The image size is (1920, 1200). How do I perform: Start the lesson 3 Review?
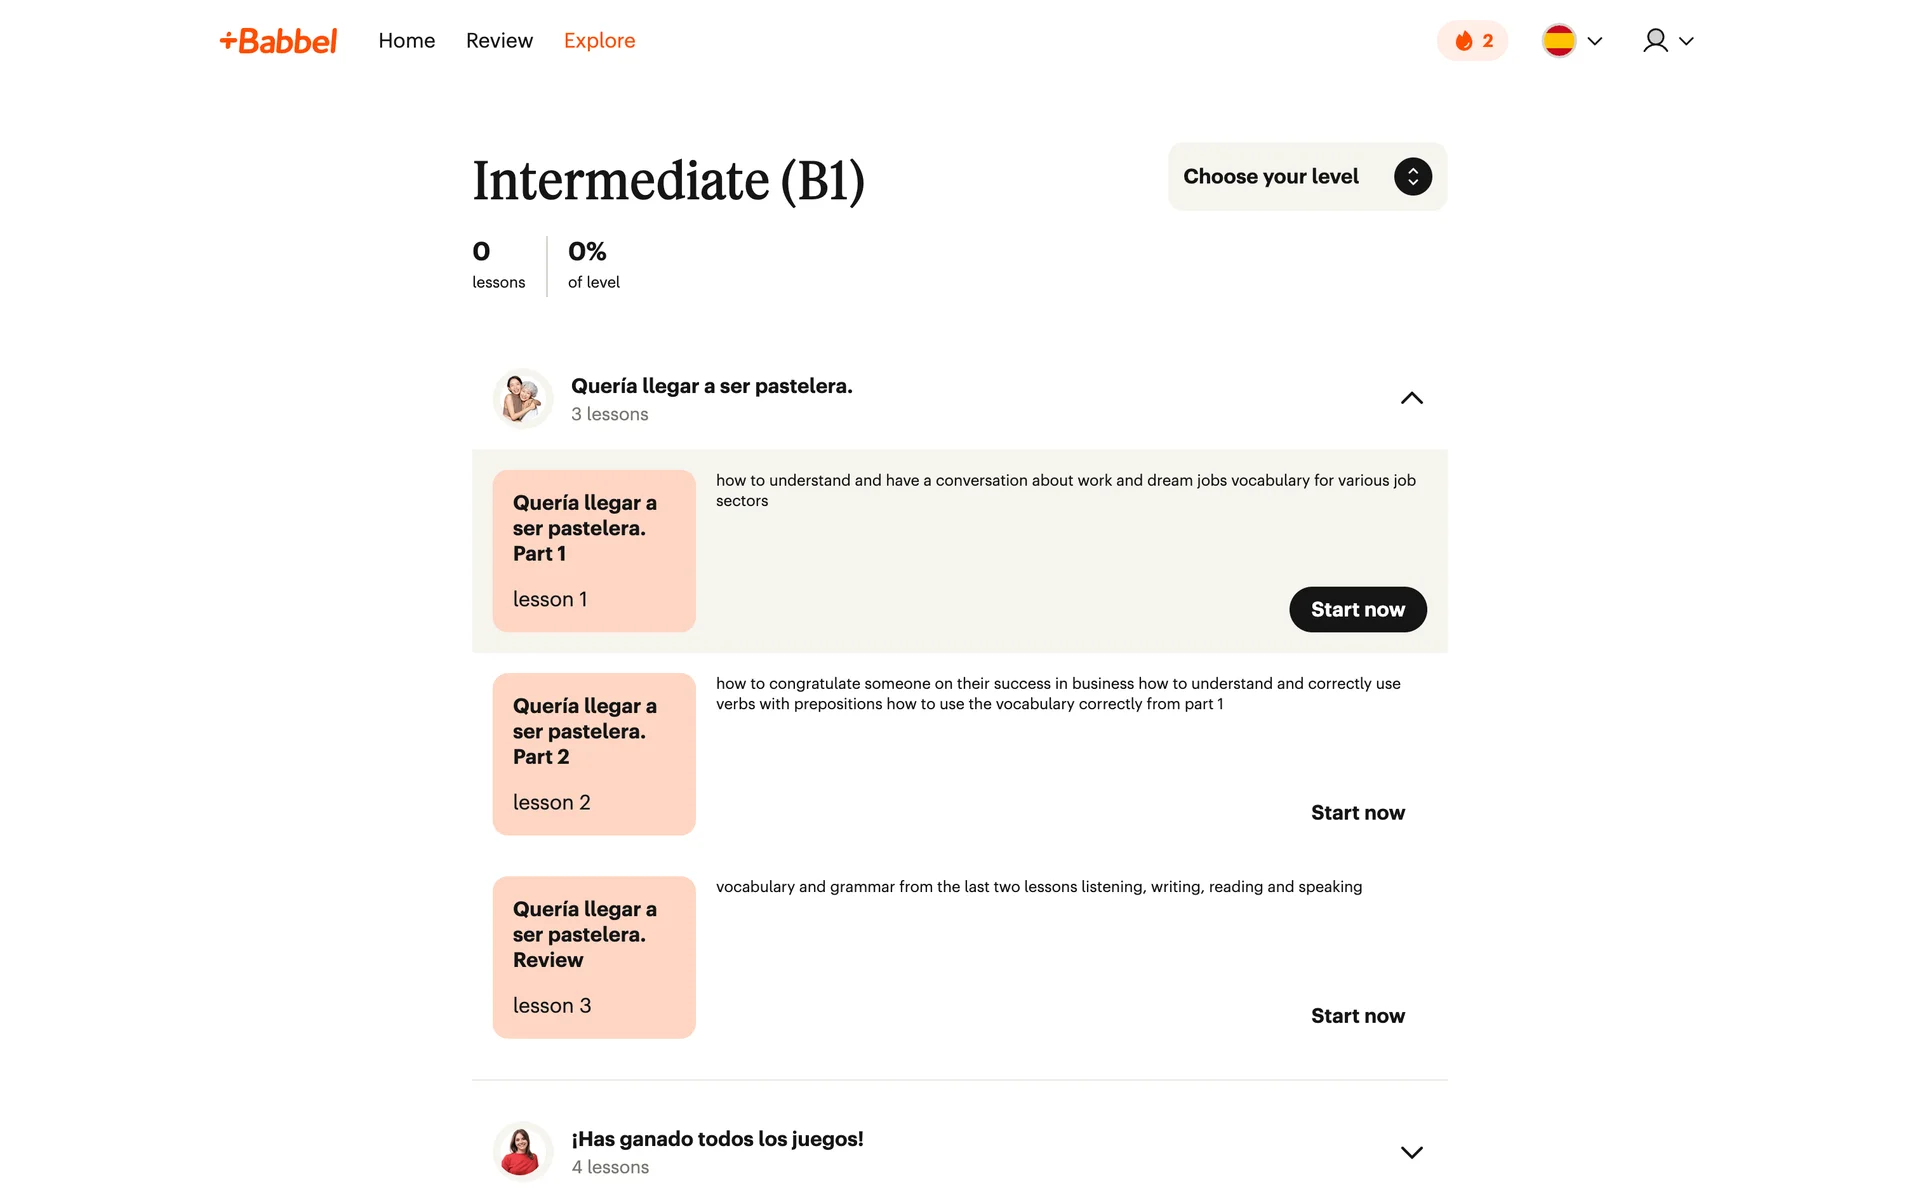click(x=1357, y=1016)
